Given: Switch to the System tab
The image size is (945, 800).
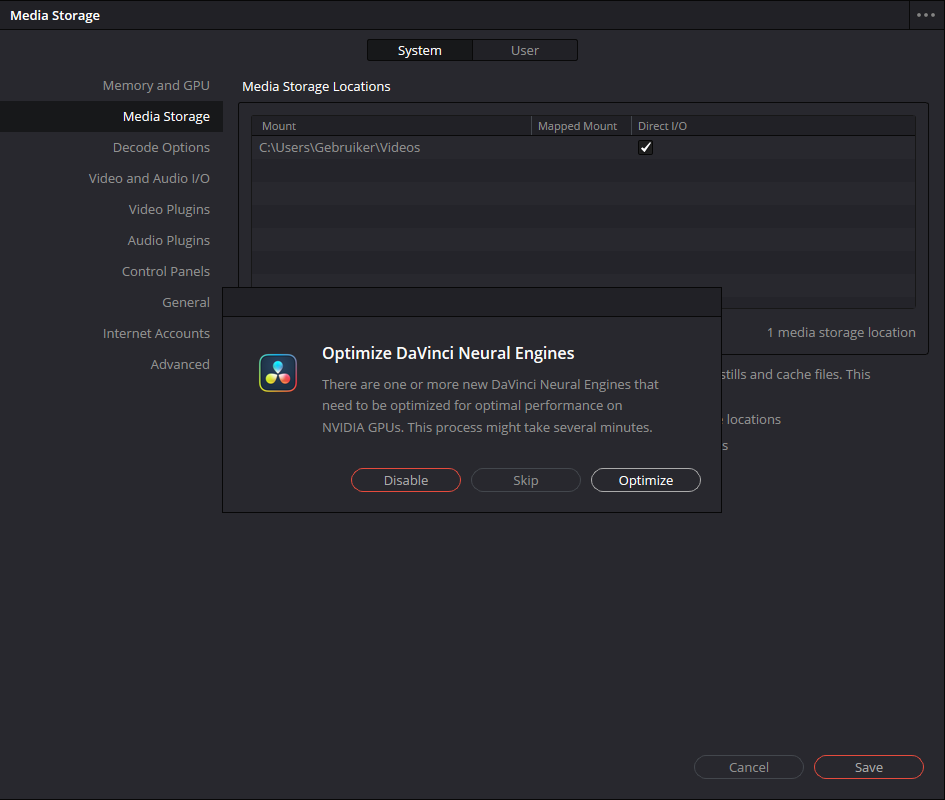Looking at the screenshot, I should tap(419, 51).
